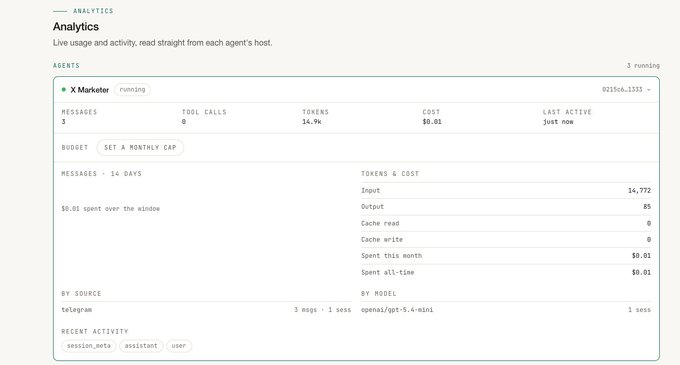Click the $0.01 spent over the window text

tap(111, 209)
